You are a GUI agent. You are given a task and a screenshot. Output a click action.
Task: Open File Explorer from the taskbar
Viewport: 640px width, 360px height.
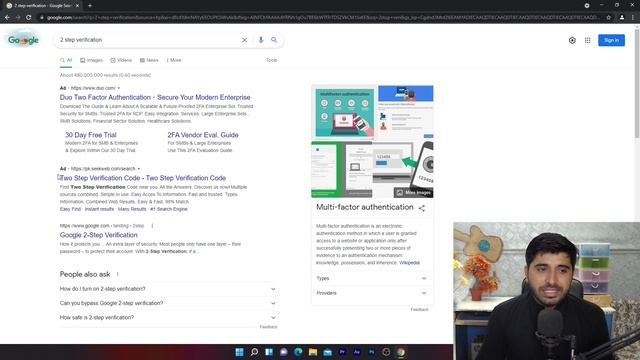[x=313, y=352]
